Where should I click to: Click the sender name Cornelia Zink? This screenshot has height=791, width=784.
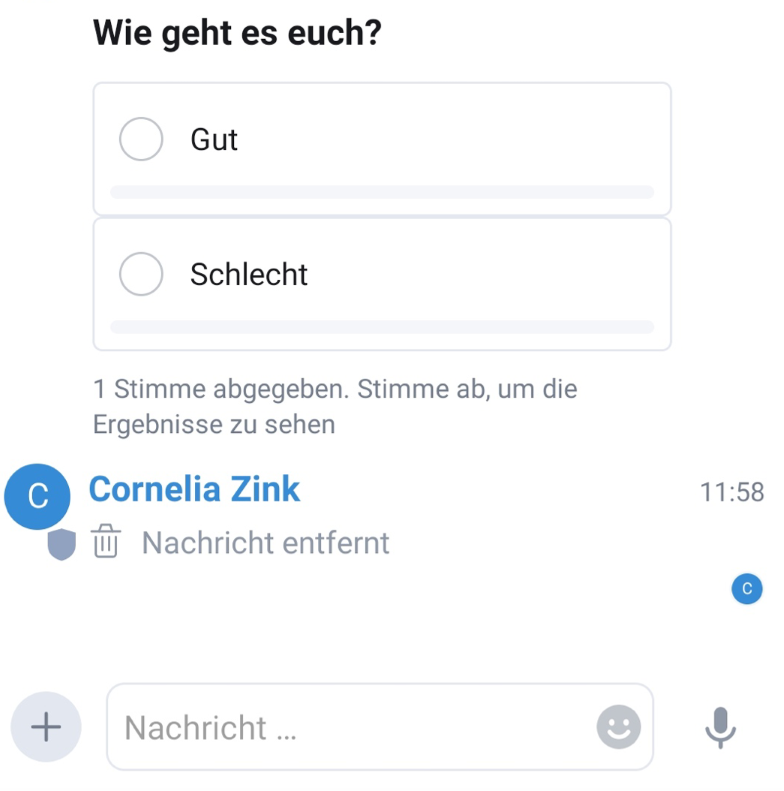pos(194,489)
